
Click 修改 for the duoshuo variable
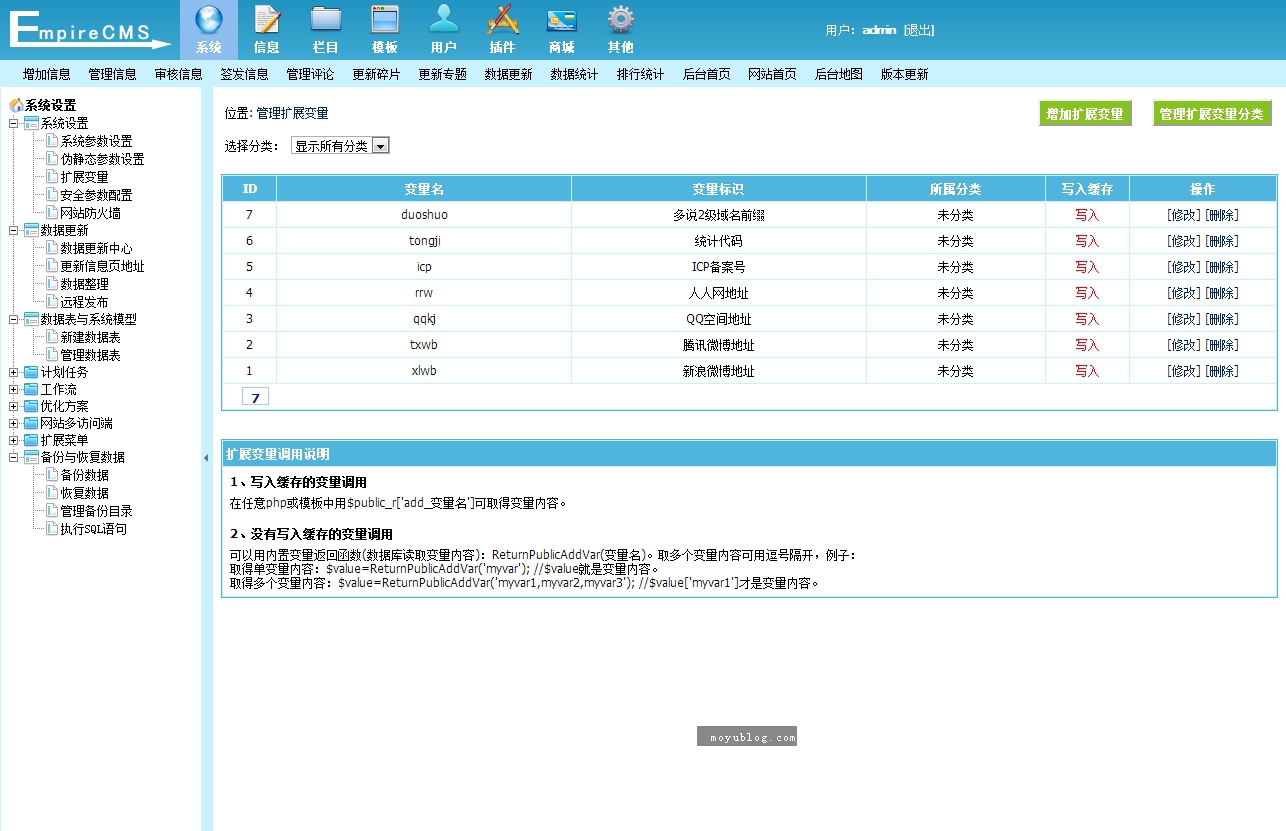pos(1183,215)
